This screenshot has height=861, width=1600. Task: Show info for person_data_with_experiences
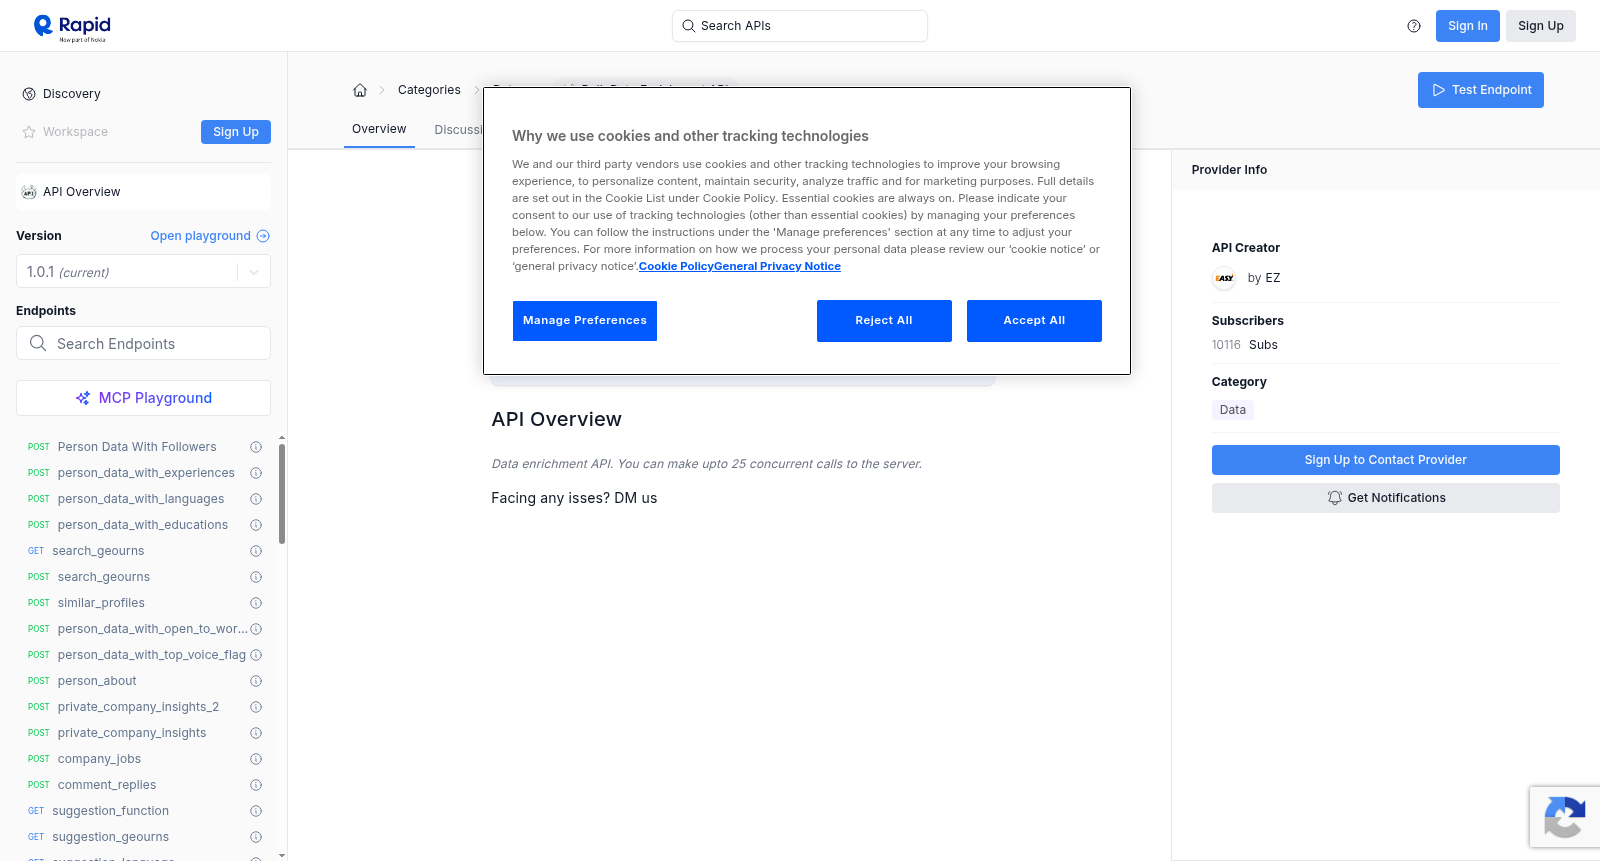pos(256,473)
